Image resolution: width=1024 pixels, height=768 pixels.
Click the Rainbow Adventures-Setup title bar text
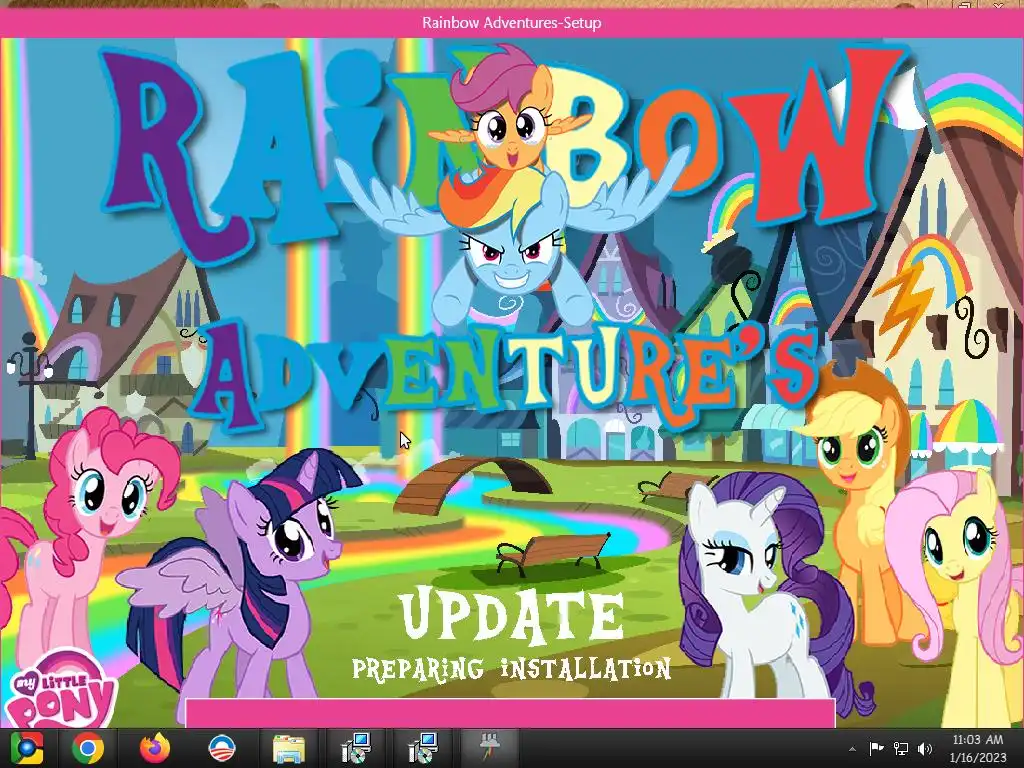tap(511, 23)
